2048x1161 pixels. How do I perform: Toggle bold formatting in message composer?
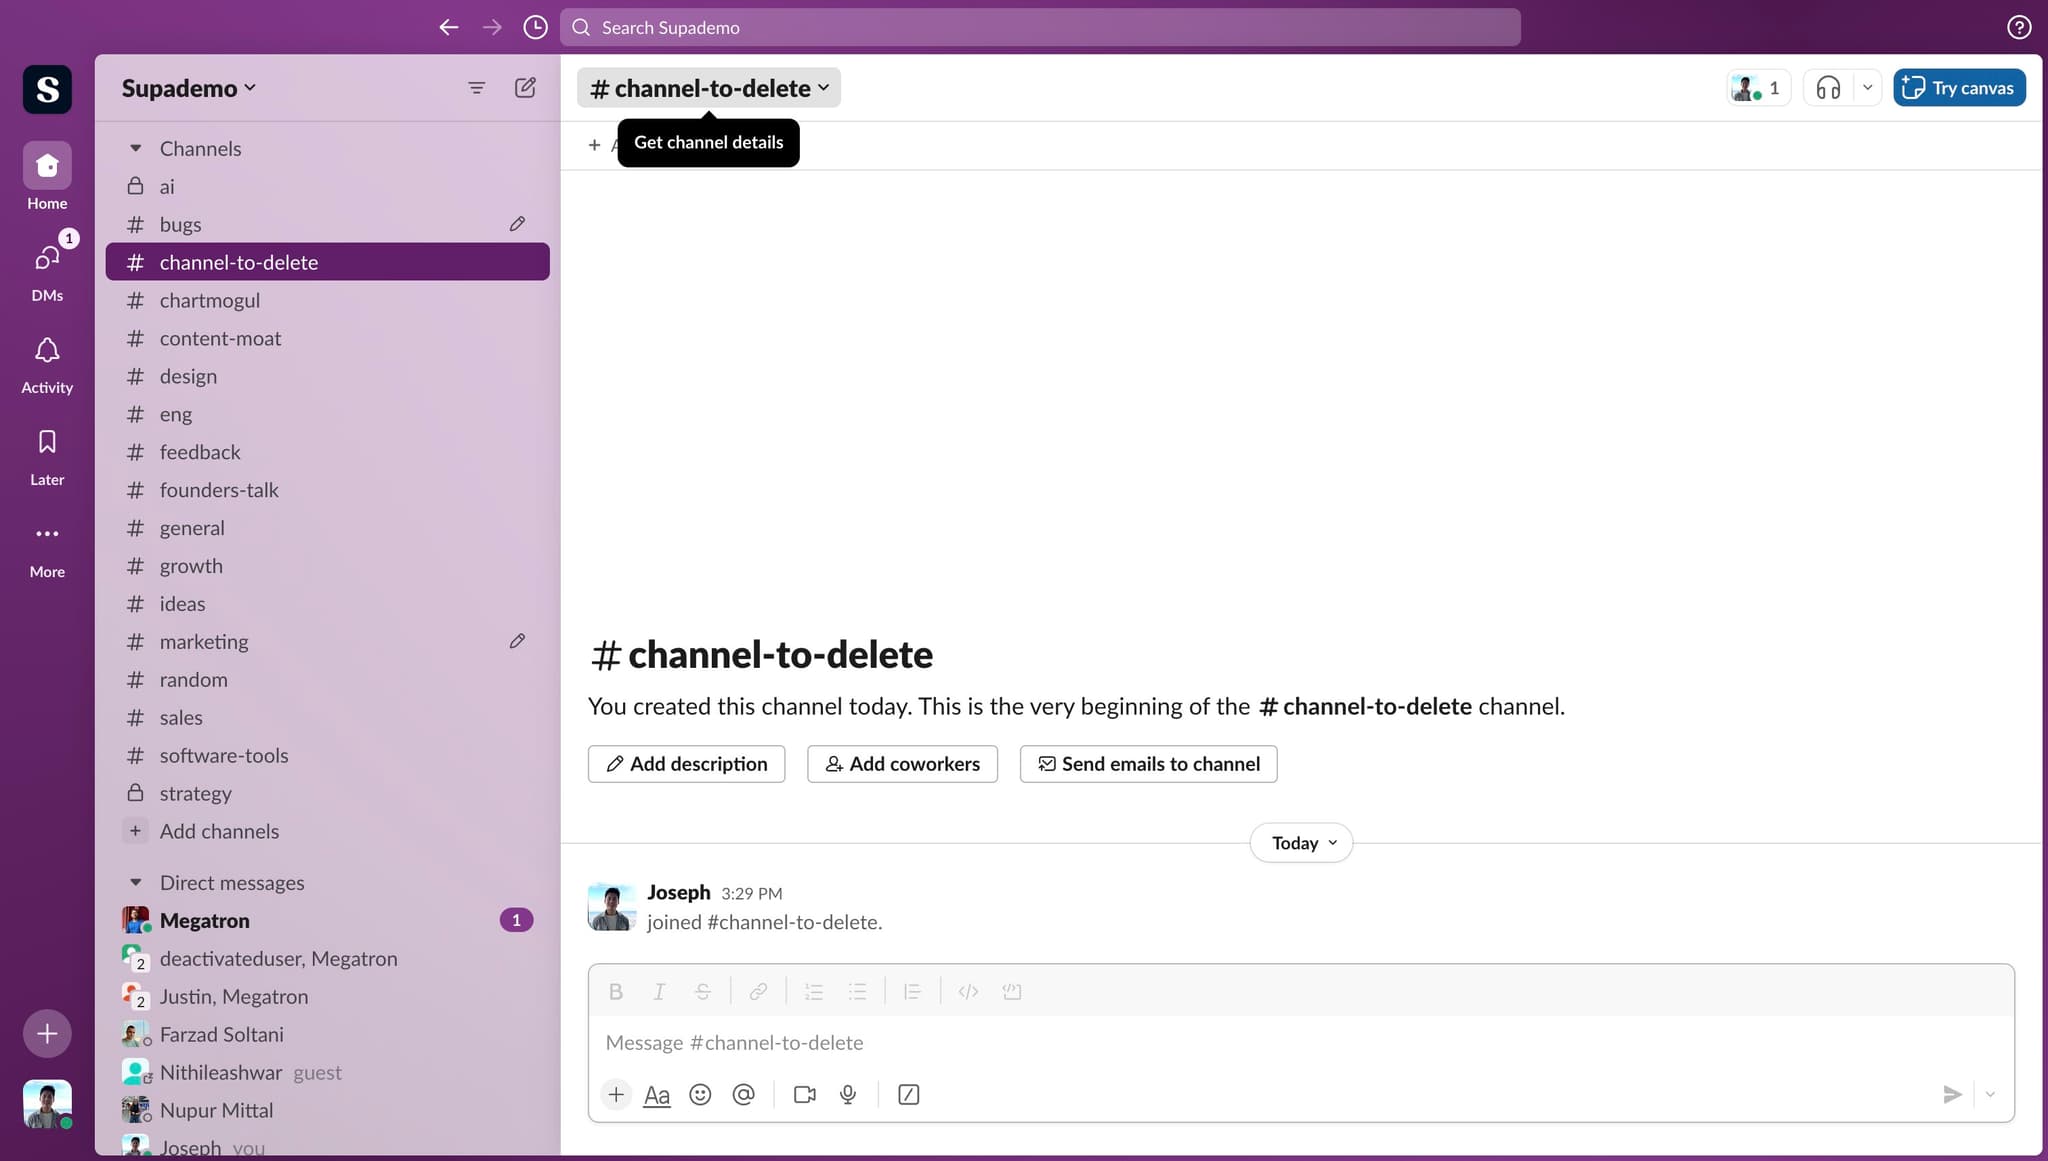[x=616, y=991]
